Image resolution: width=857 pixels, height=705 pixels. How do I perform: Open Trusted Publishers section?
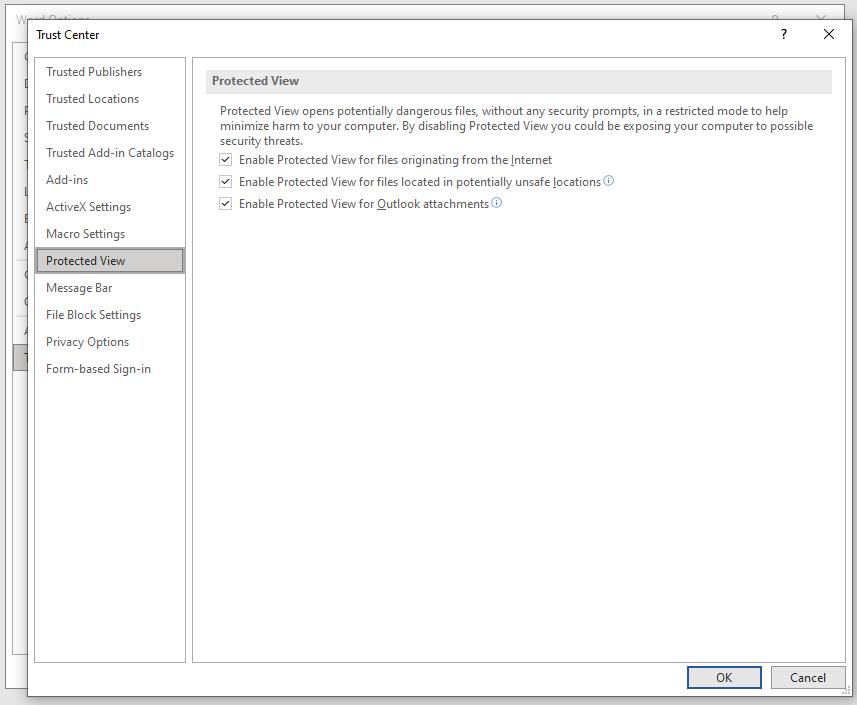[94, 72]
